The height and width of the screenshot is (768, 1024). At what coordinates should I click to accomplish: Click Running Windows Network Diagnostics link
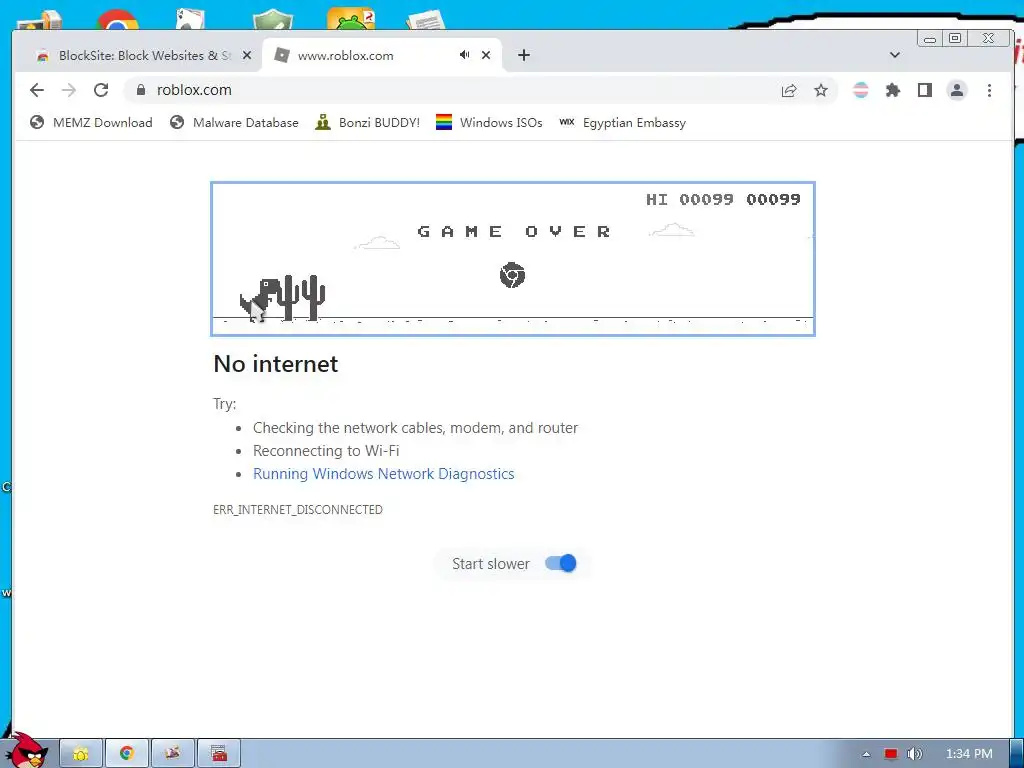tap(383, 474)
